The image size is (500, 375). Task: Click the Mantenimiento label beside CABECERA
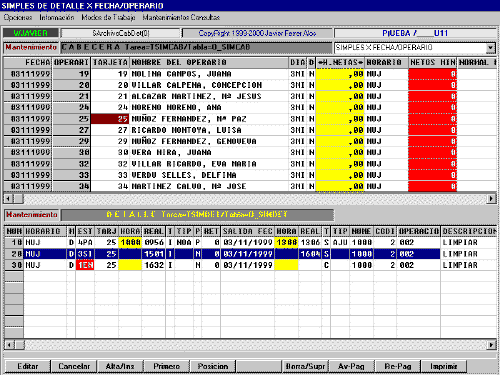click(x=31, y=47)
